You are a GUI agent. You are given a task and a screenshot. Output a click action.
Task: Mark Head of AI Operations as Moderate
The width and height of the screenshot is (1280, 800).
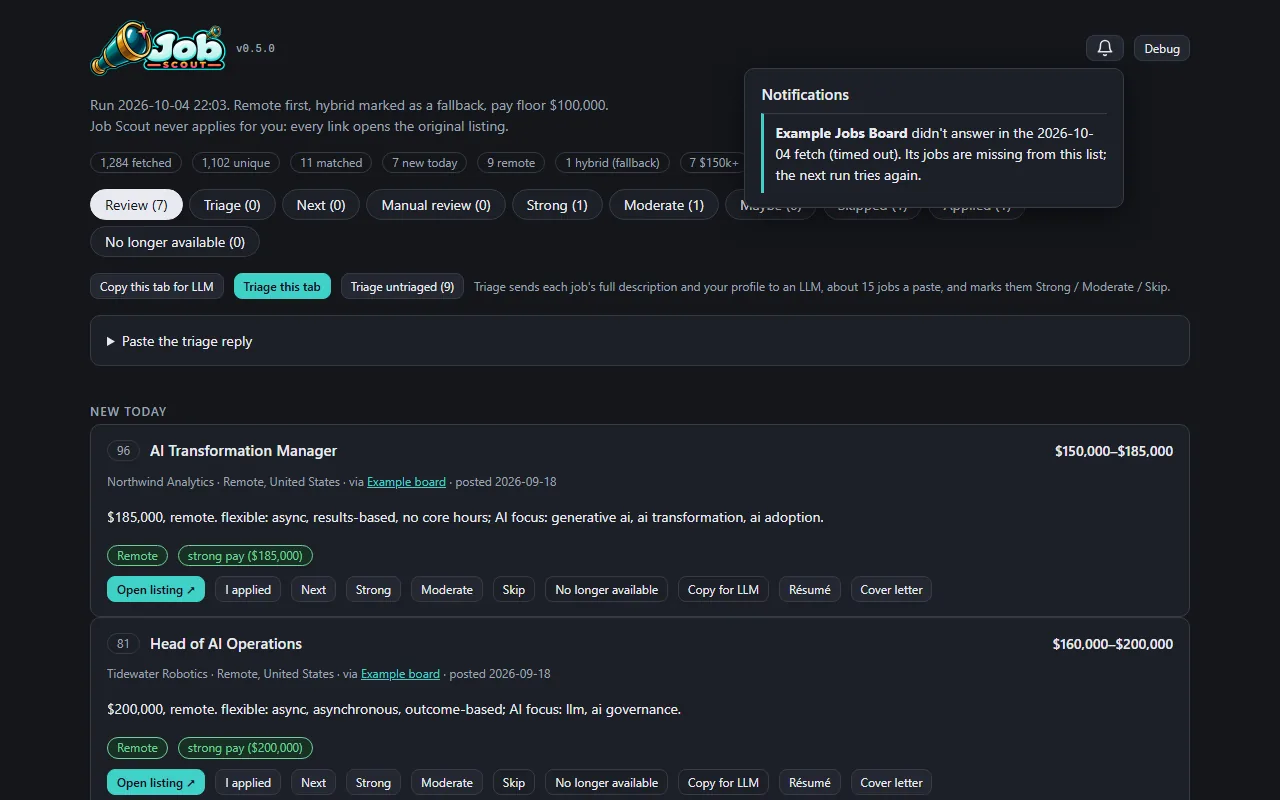pyautogui.click(x=447, y=783)
